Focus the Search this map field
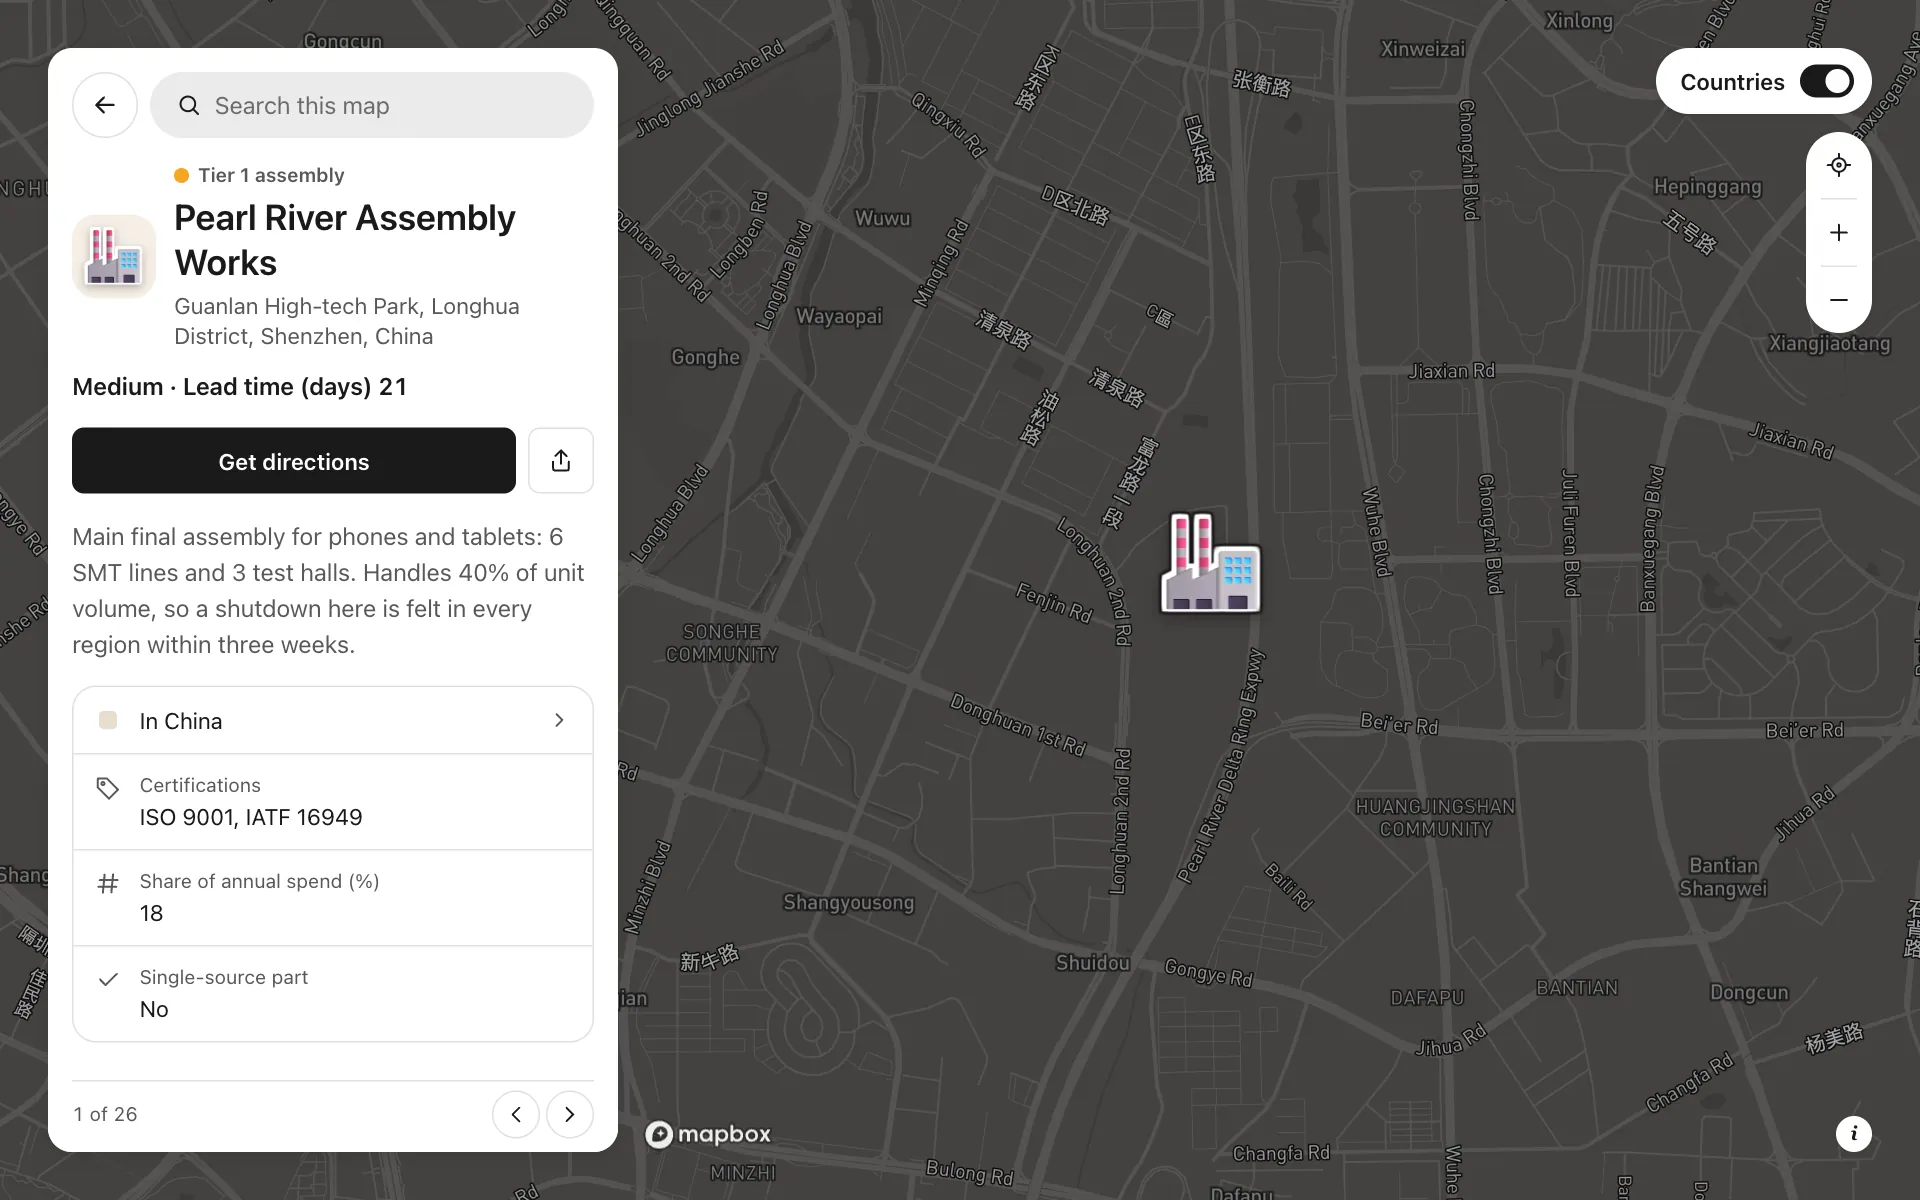This screenshot has width=1920, height=1200. 372,105
